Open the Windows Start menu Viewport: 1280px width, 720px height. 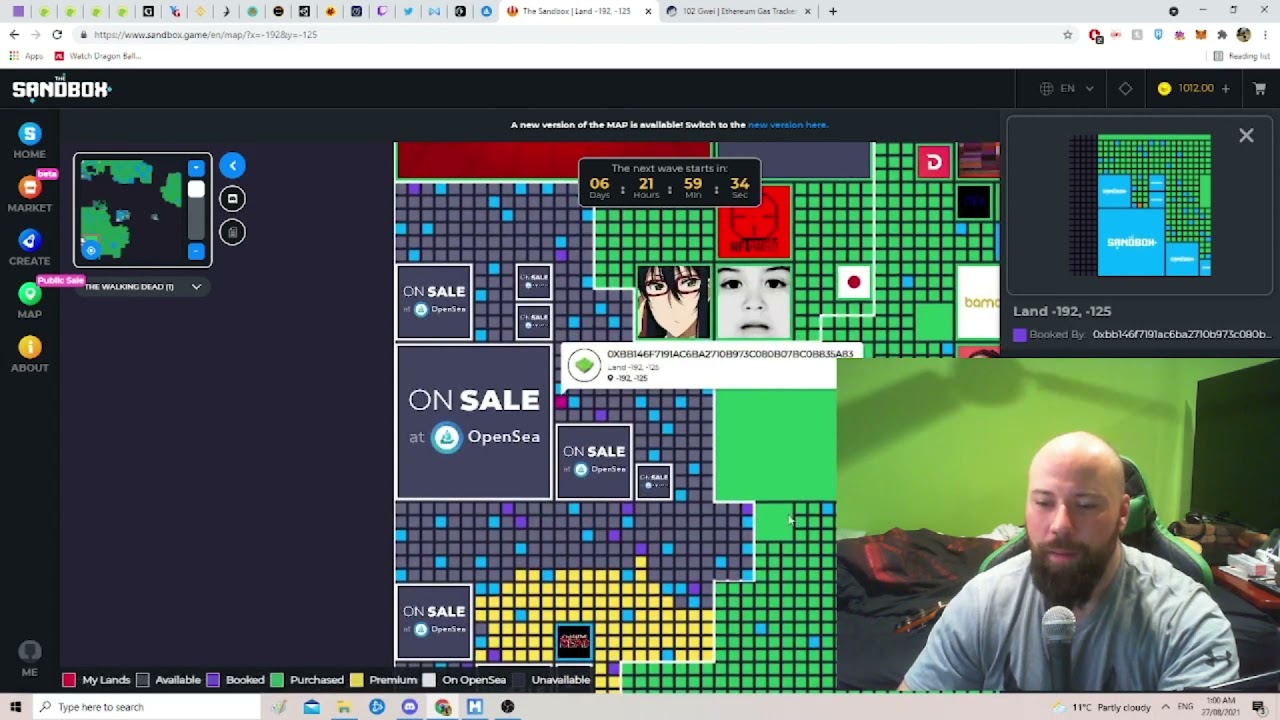[x=15, y=707]
